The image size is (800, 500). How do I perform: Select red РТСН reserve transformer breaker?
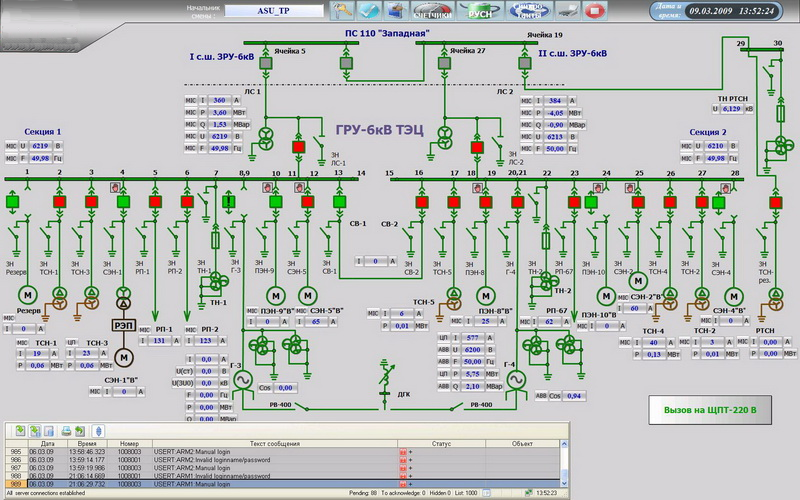(x=776, y=202)
